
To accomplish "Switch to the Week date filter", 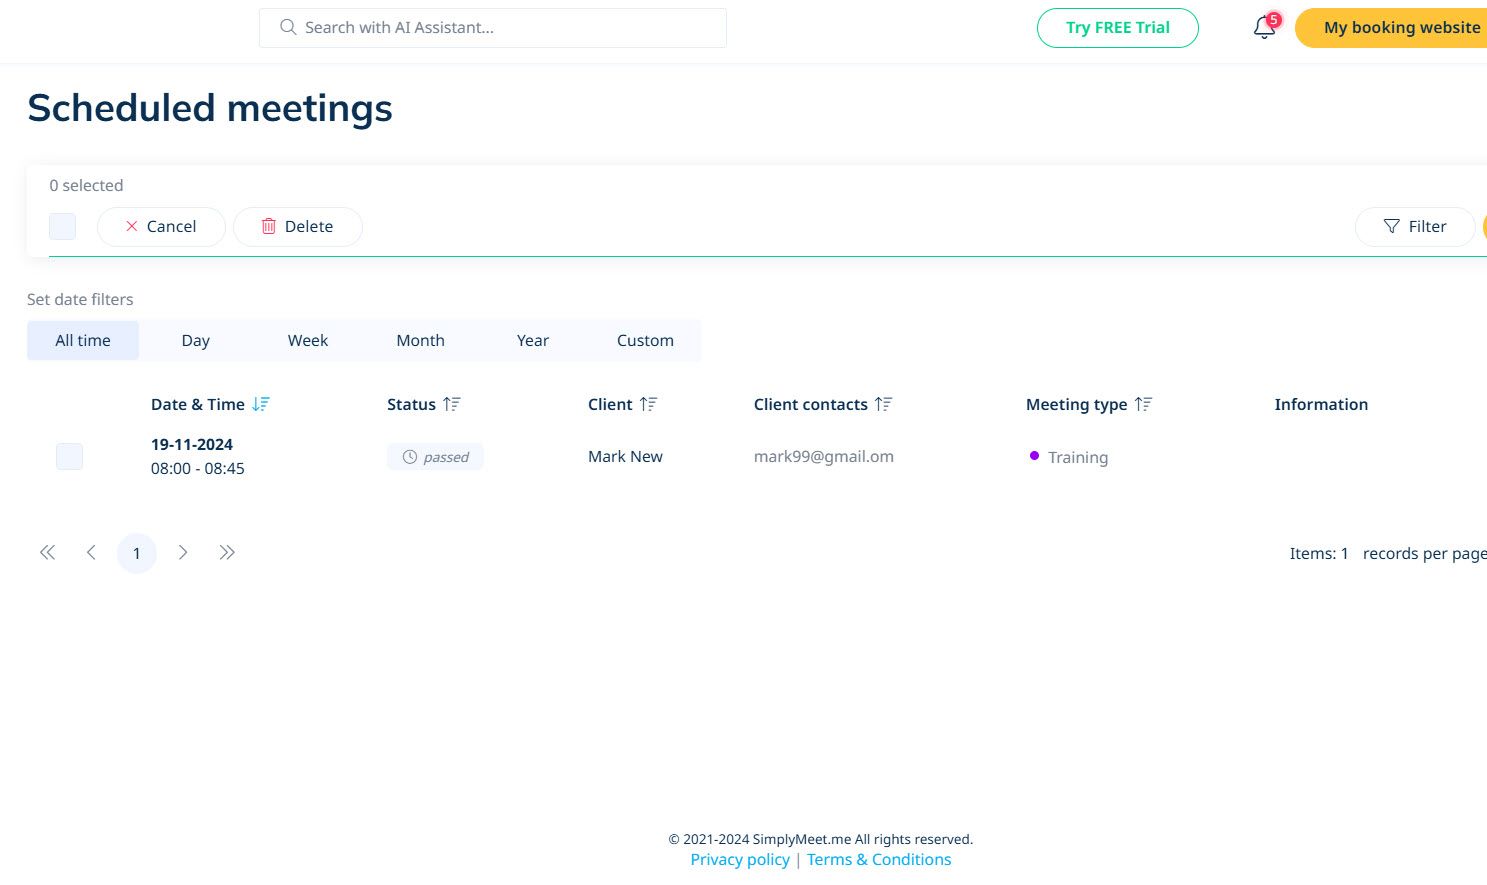I will (x=307, y=340).
